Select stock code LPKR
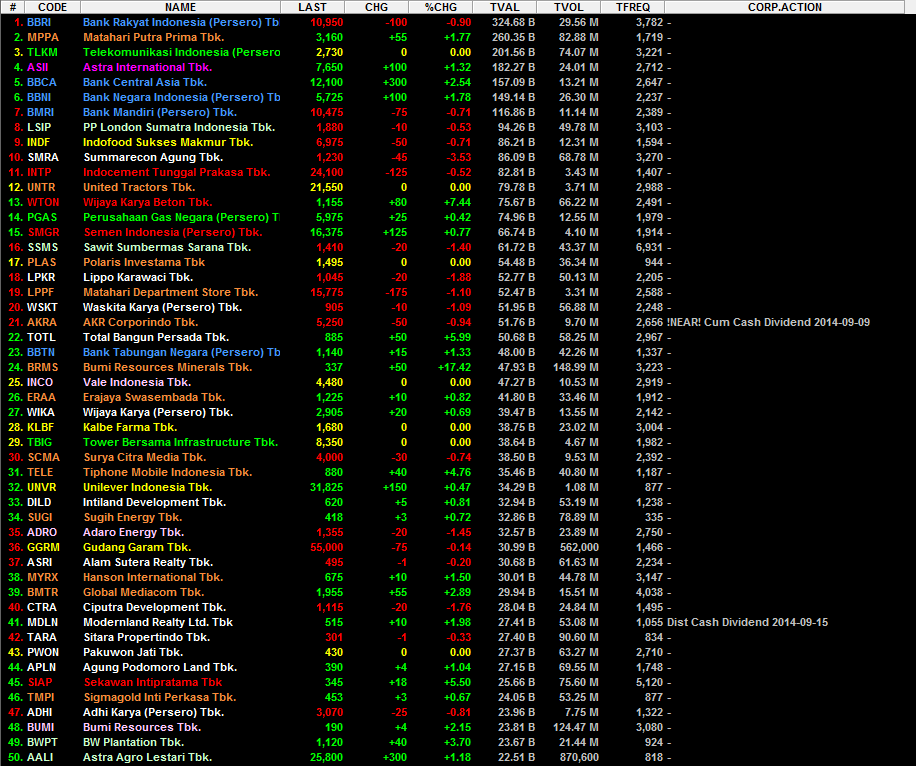 41,278
